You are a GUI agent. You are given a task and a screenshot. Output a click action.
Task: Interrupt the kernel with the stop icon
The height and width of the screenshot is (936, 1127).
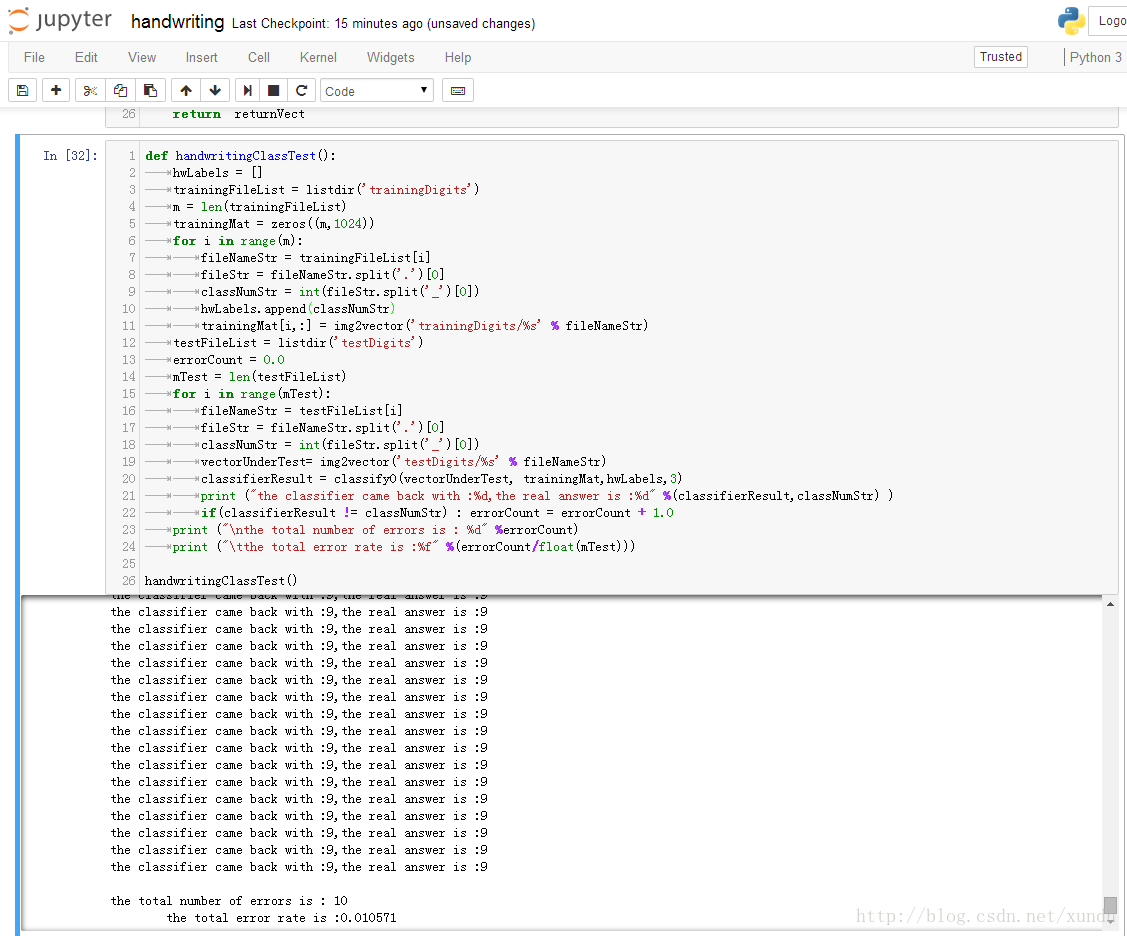273,91
